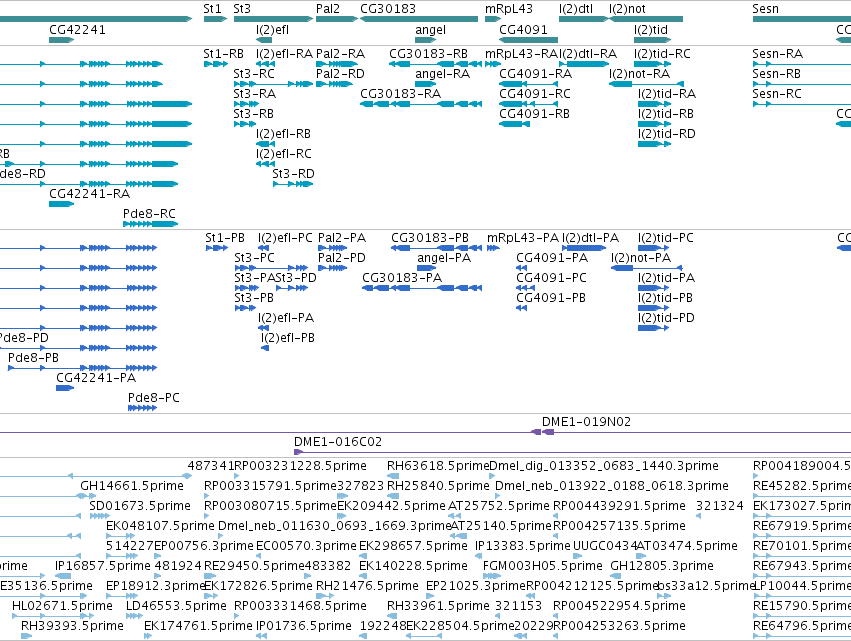This screenshot has height=641, width=851.
Task: Select the angel gene label
Action: click(430, 30)
